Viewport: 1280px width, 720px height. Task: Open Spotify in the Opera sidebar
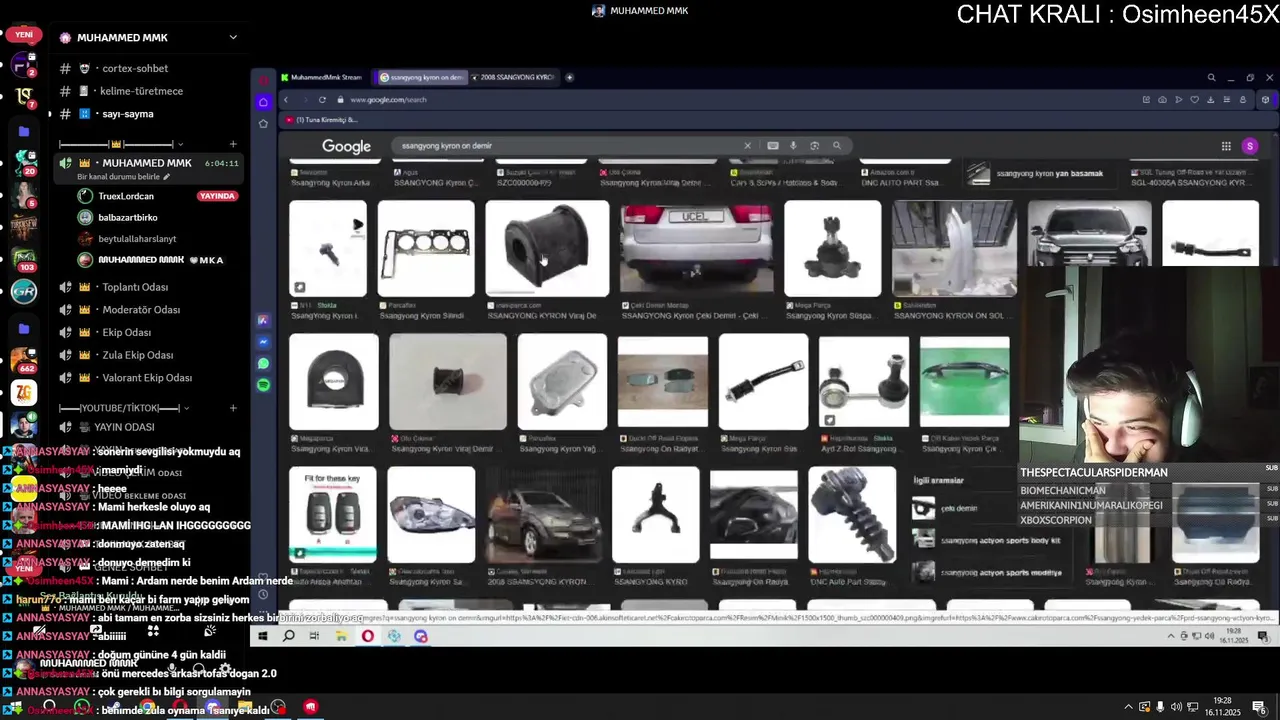263,384
